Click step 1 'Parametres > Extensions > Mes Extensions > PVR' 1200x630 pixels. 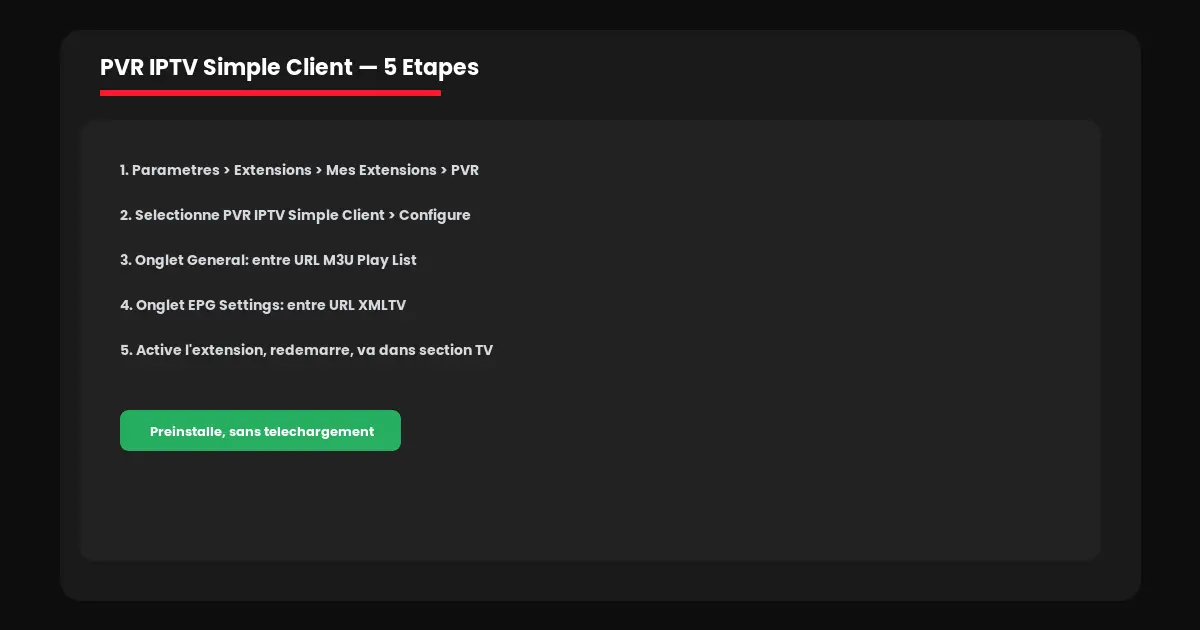coord(299,170)
